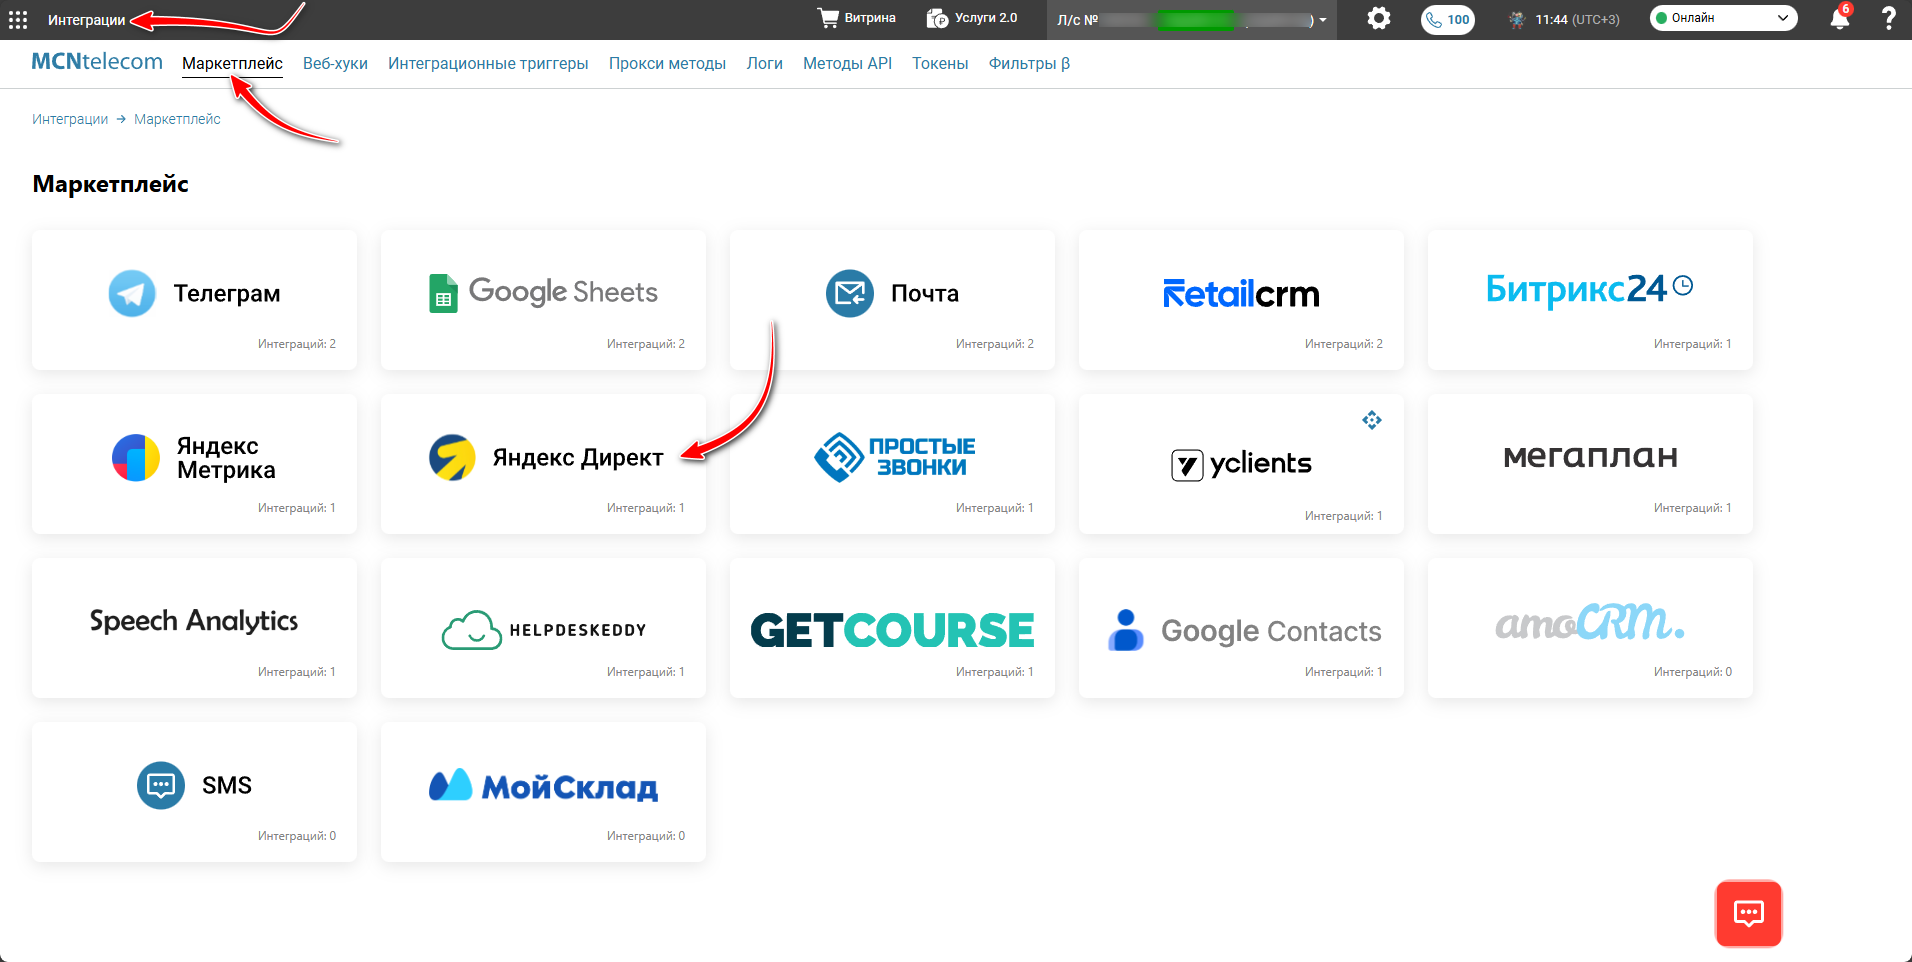Open the apps grid menu icon
Screen dimensions: 1912x962
[x=18, y=19]
